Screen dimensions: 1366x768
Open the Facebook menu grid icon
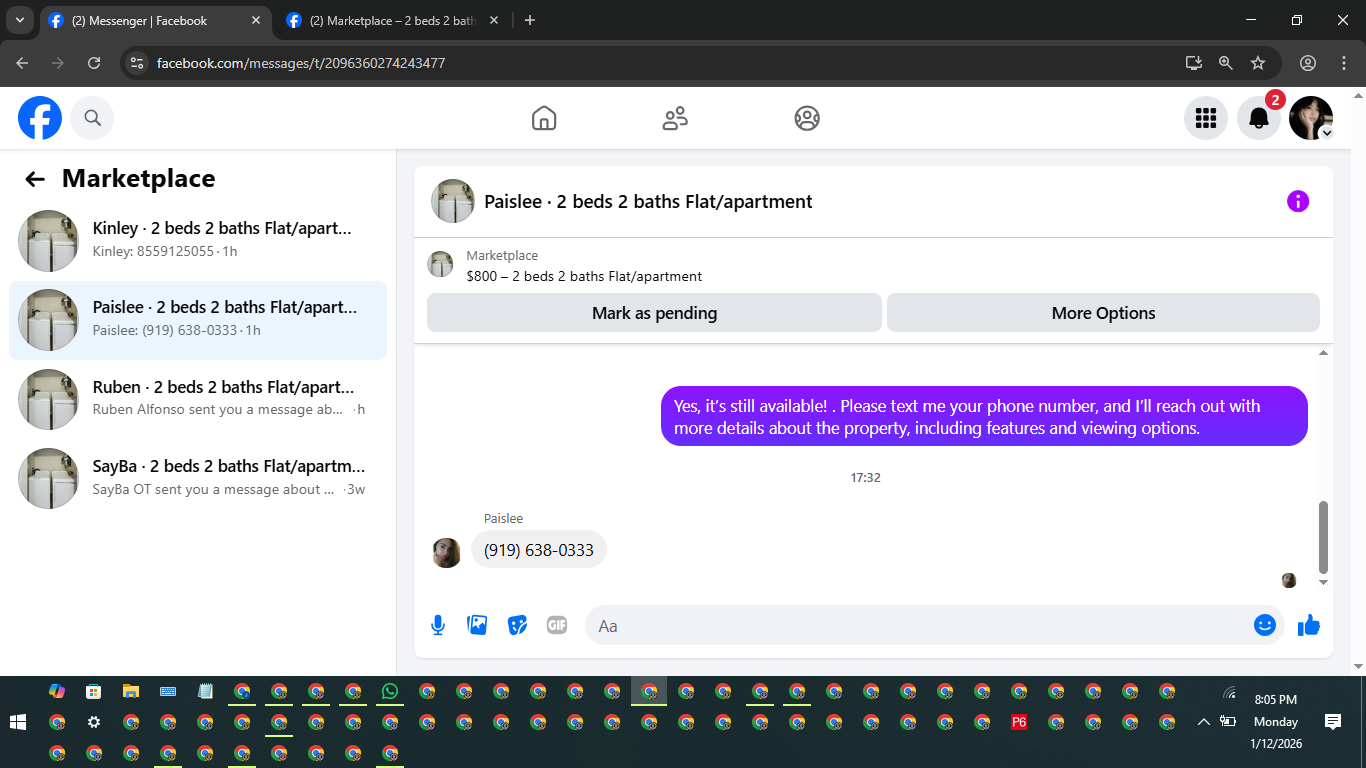(1206, 118)
